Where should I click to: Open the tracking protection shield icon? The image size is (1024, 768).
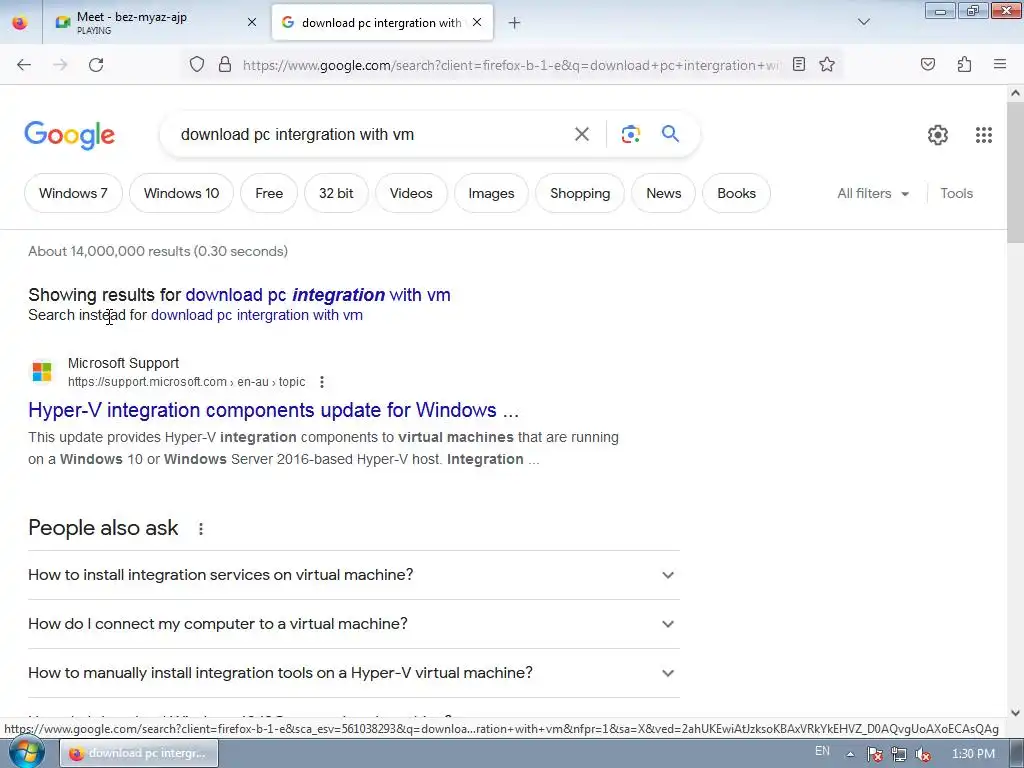pyautogui.click(x=197, y=65)
